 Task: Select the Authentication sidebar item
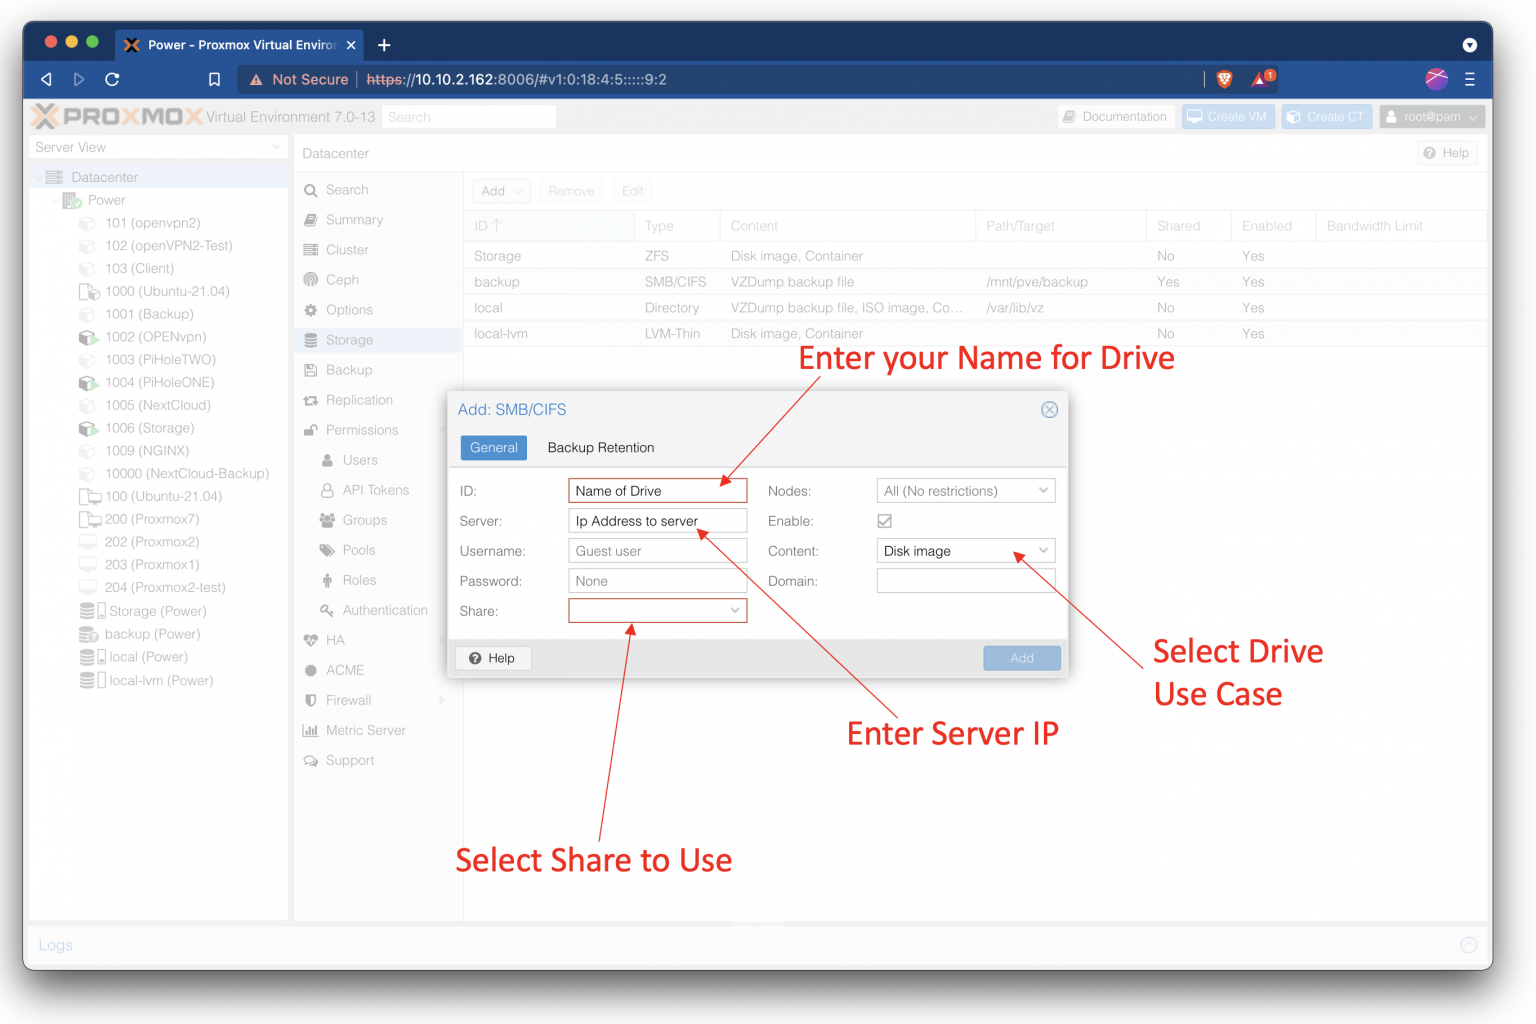(385, 609)
